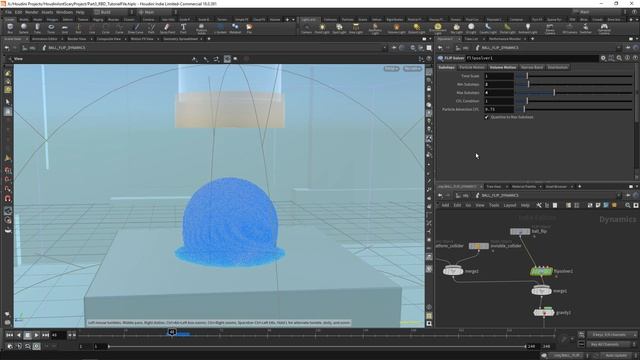Click the merge1 node in network
This screenshot has height=360, width=640.
(x=542, y=291)
